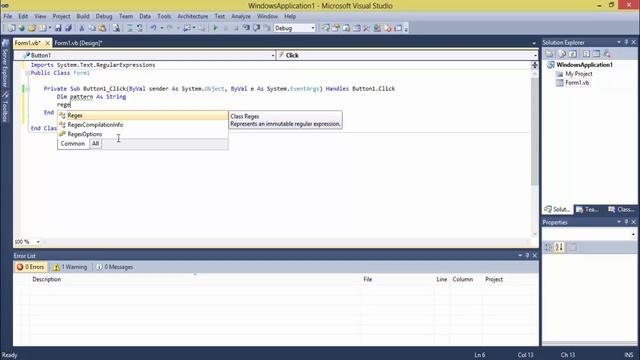Click the Cut toolbar icon
The image size is (640, 360).
pyautogui.click(x=82, y=28)
